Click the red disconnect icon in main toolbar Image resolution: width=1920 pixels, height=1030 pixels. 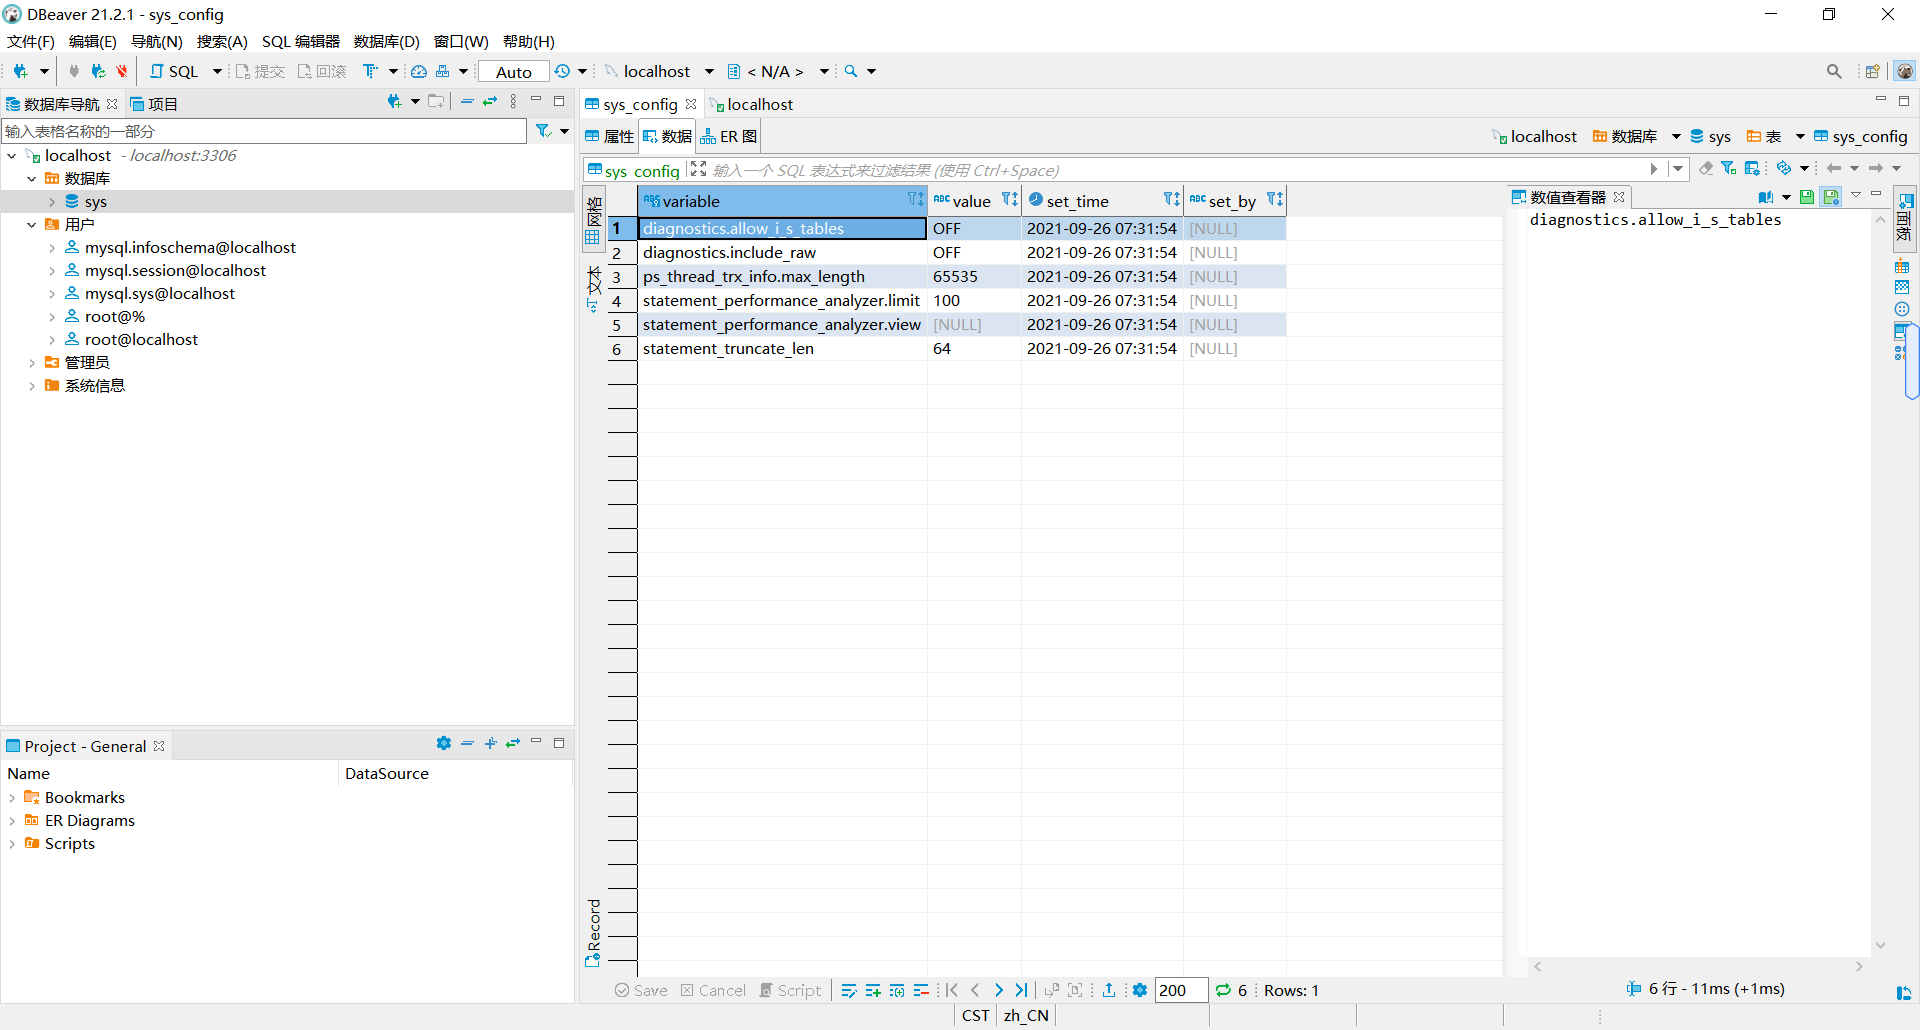pos(122,71)
